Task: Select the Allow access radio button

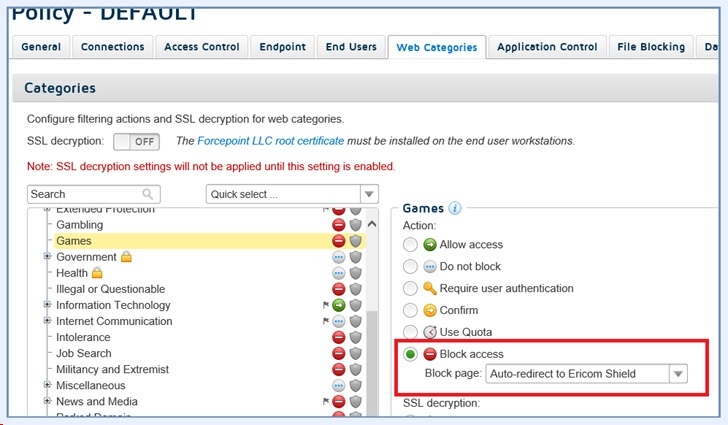Action: click(410, 244)
